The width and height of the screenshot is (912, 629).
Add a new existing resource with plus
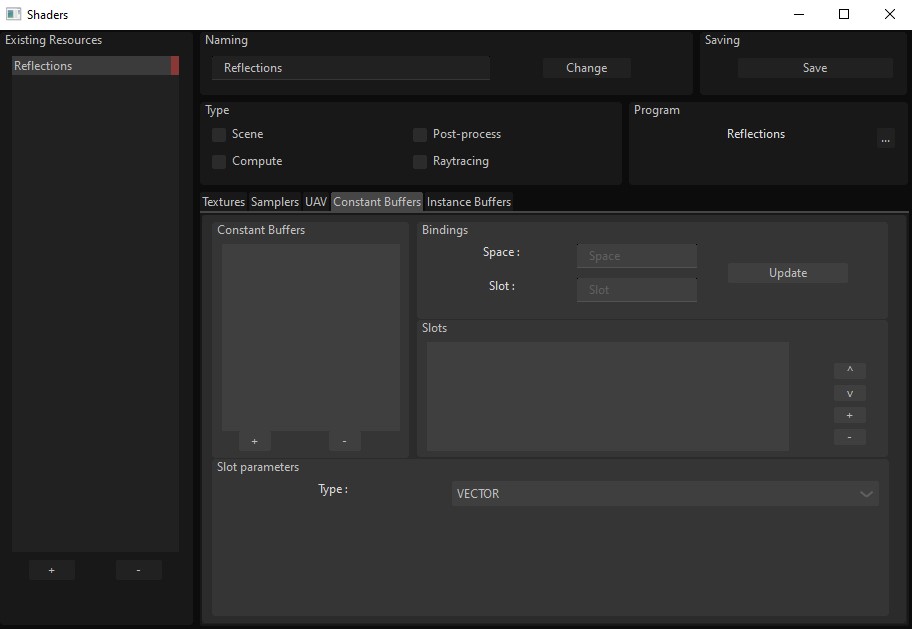coord(52,570)
